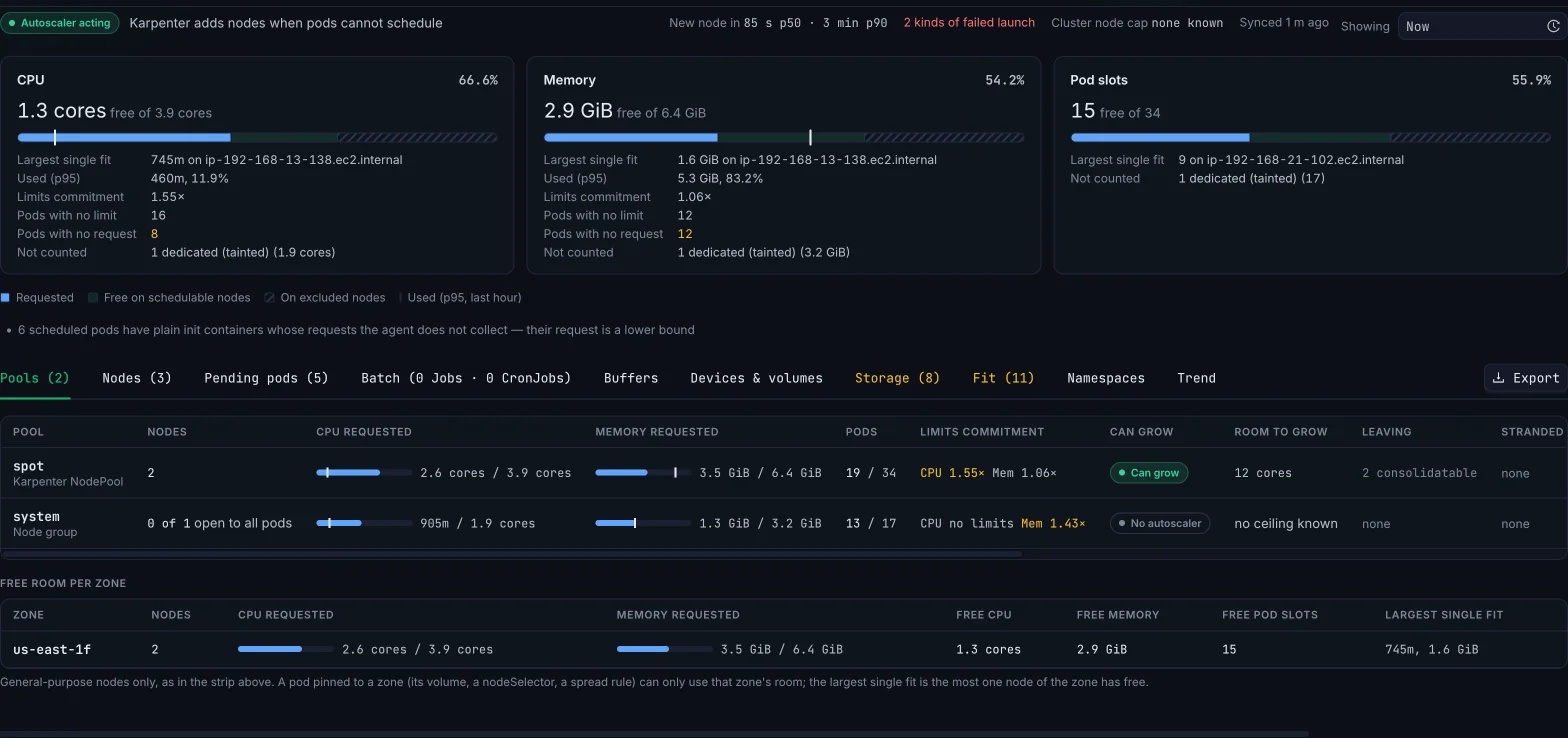Viewport: 1568px width, 738px height.
Task: Click the Autoscaler acting status badge
Action: pyautogui.click(x=60, y=23)
